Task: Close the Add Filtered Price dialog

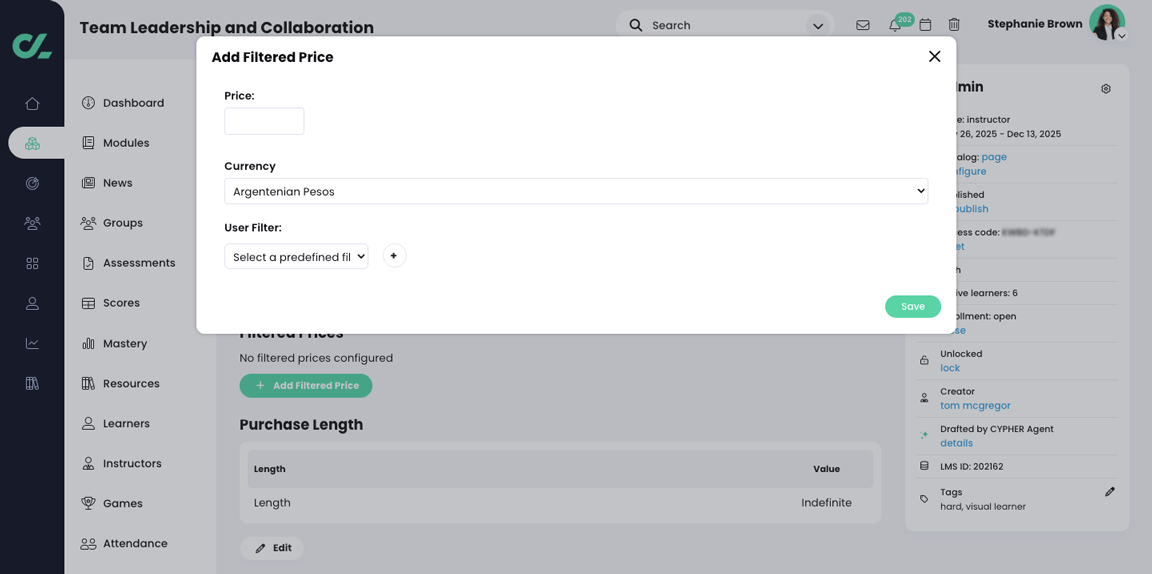Action: tap(935, 57)
